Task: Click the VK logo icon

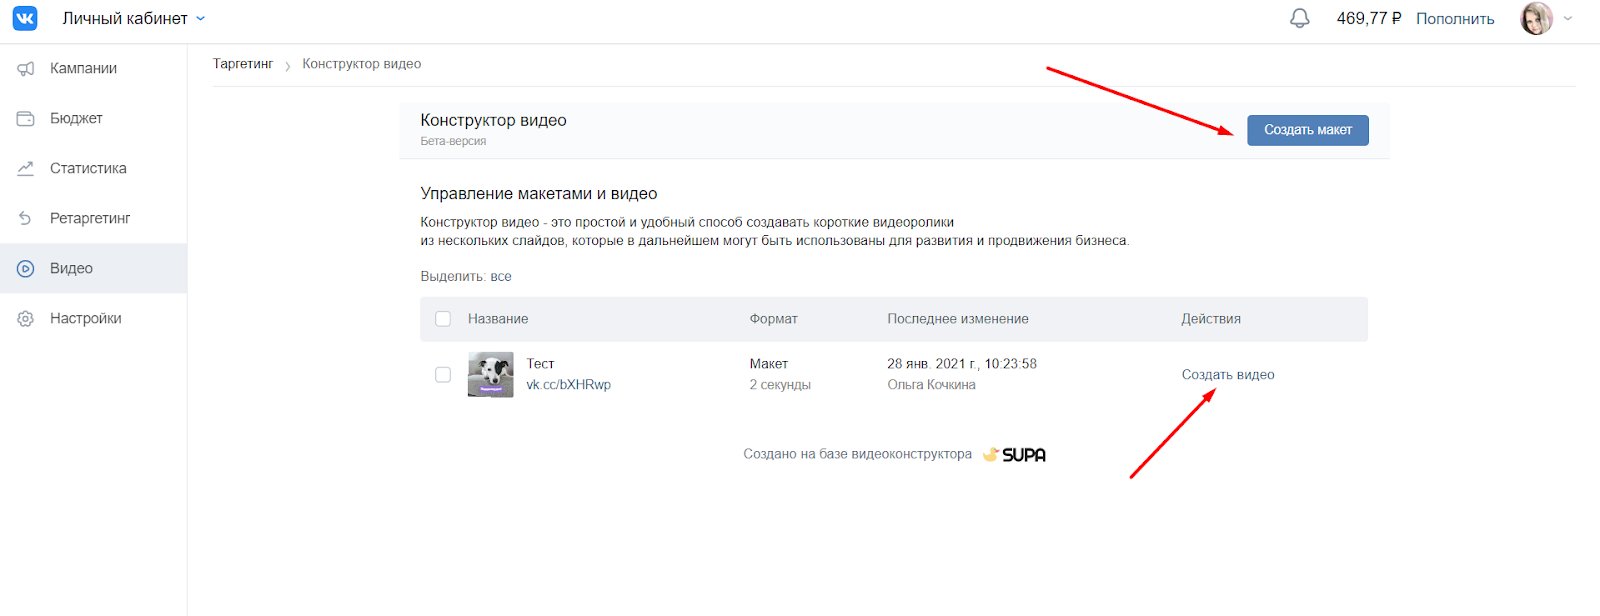Action: pos(25,18)
